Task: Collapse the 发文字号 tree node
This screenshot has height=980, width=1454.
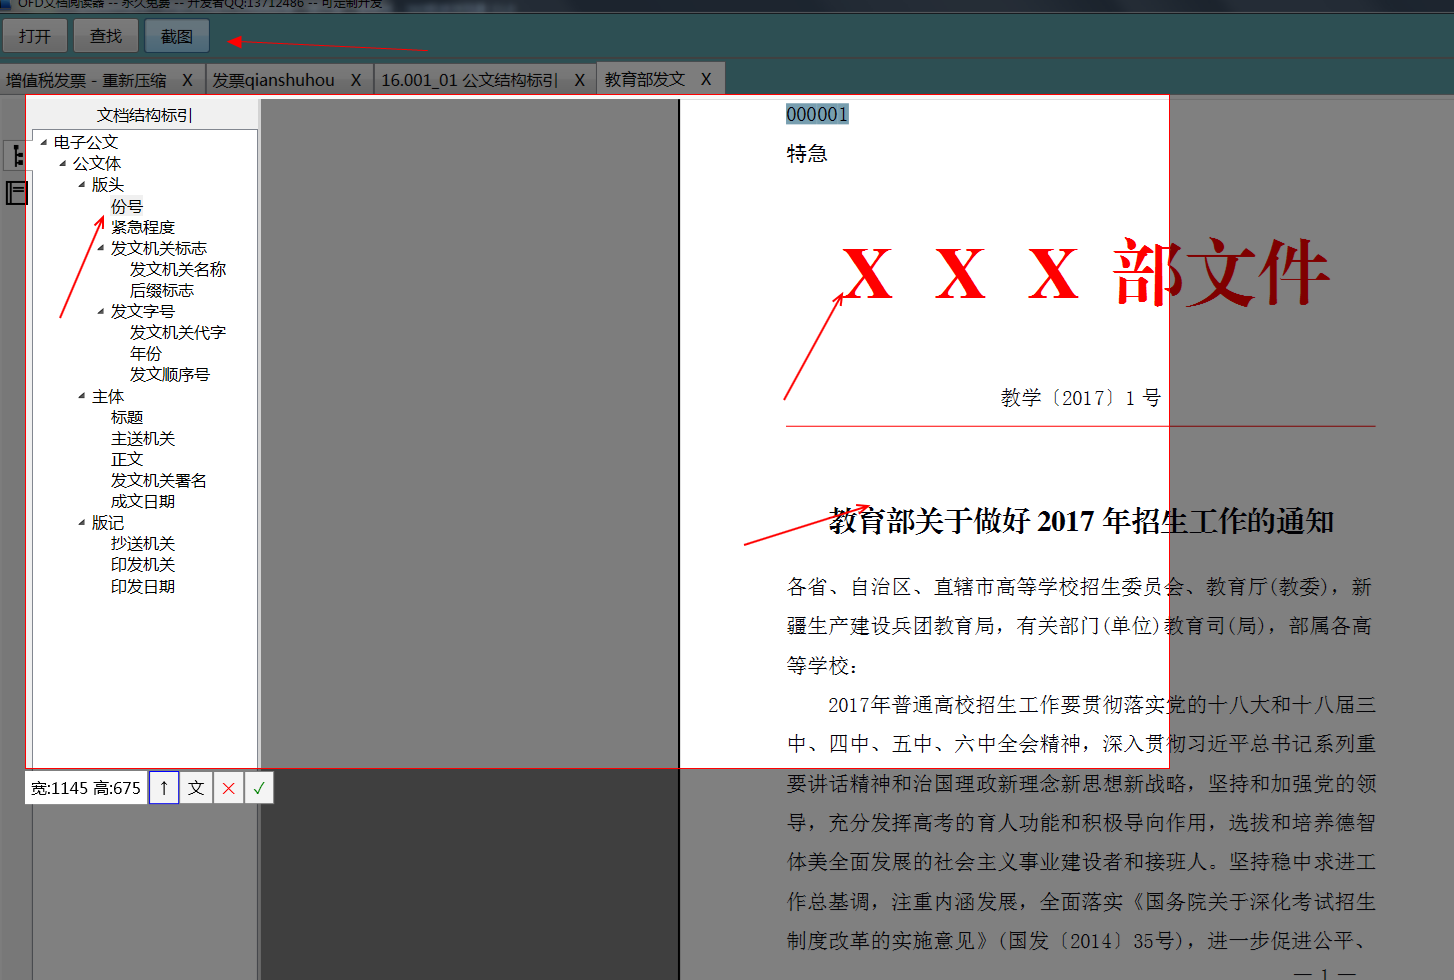Action: pyautogui.click(x=101, y=312)
